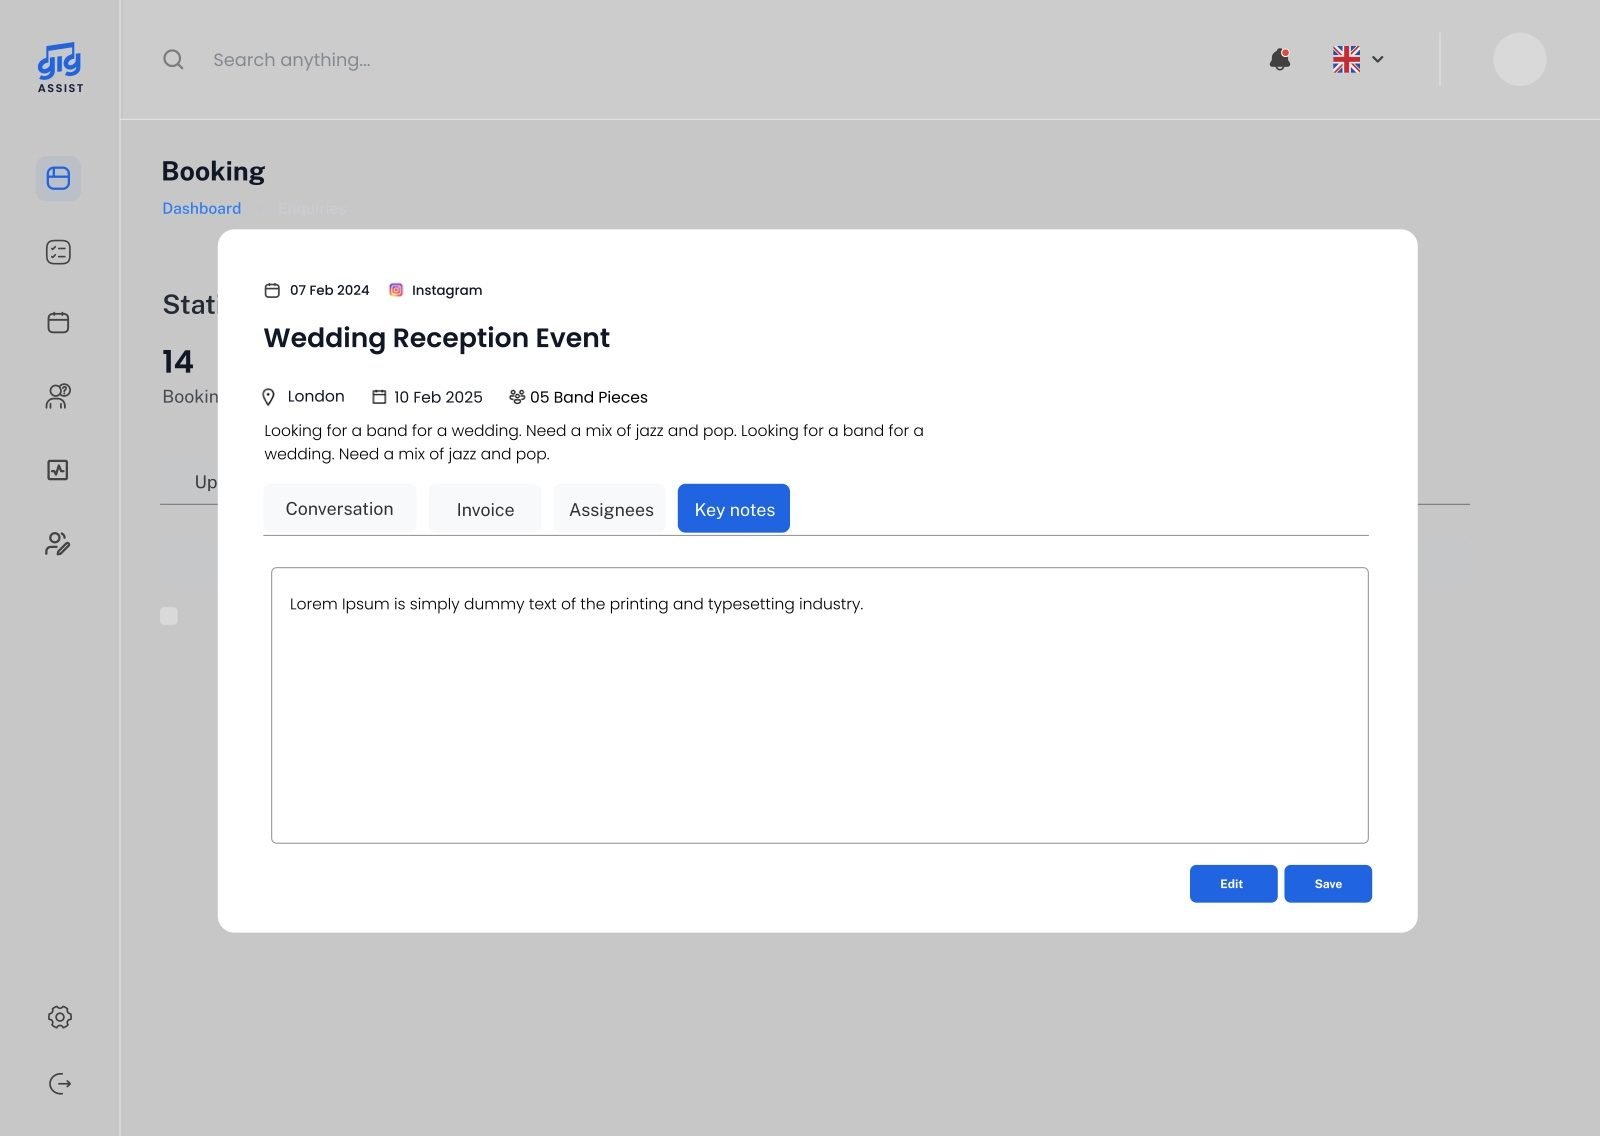Open the user edit sidebar icon
Screen dimensions: 1600x1136
(58, 544)
